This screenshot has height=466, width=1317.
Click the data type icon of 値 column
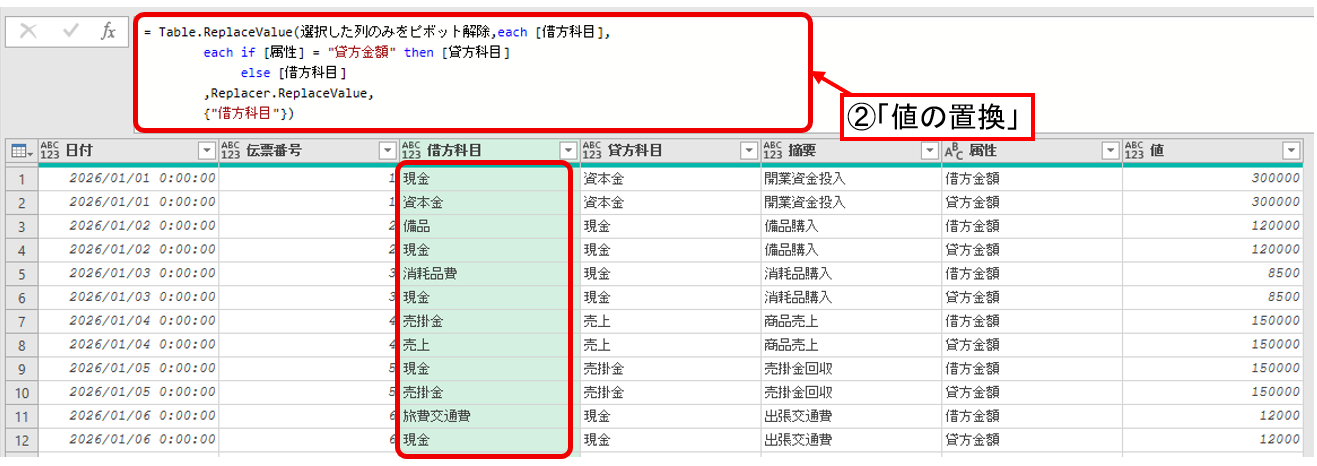tap(1135, 151)
